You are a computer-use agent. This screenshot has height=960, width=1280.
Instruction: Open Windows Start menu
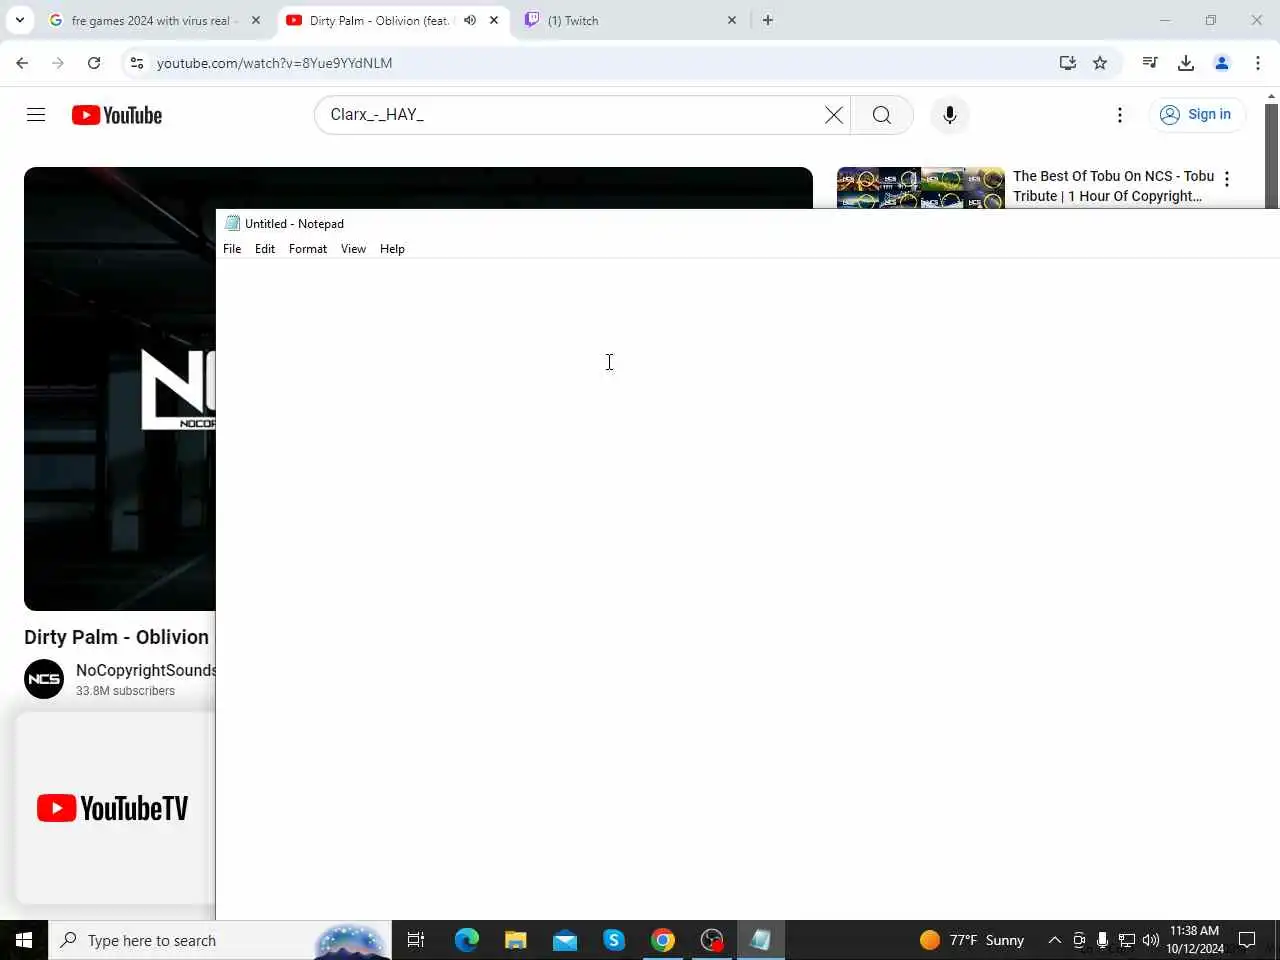tap(24, 940)
